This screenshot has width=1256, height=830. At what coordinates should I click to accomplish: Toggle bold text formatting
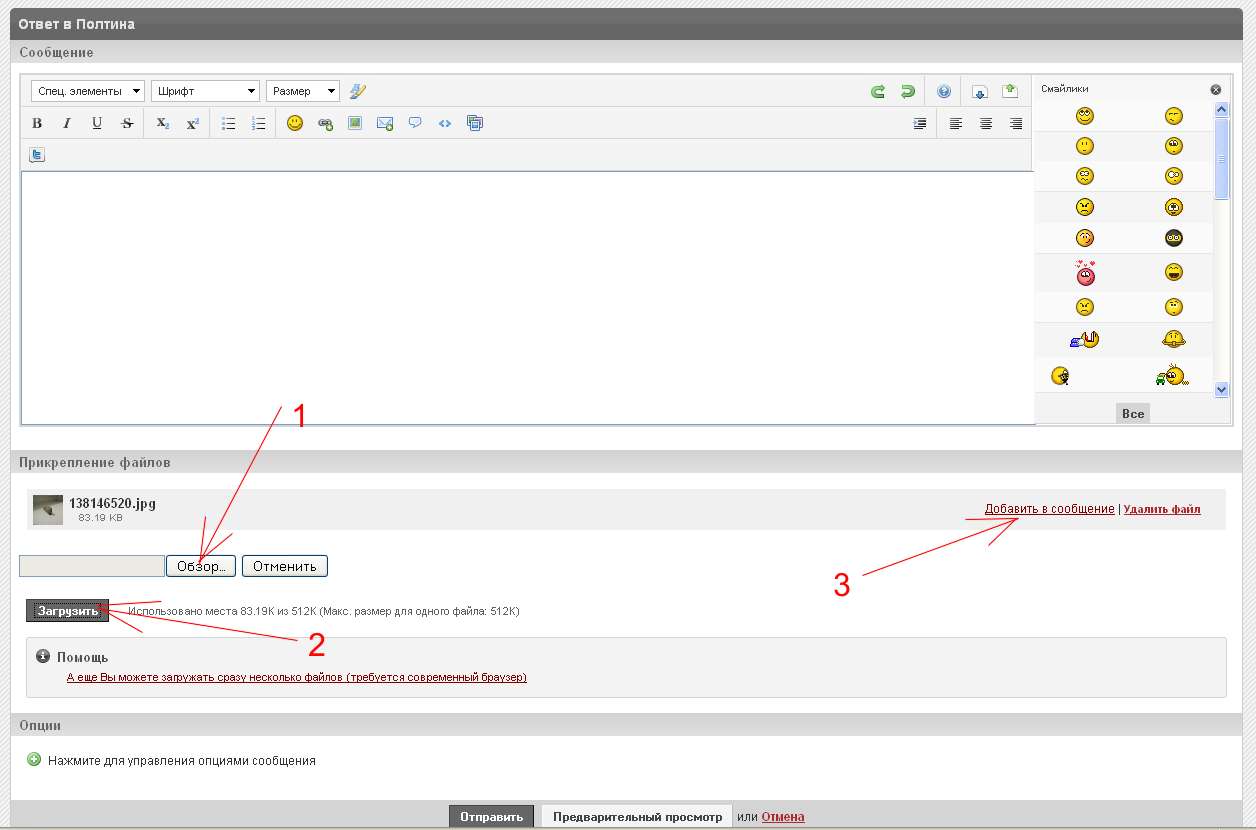[x=37, y=124]
